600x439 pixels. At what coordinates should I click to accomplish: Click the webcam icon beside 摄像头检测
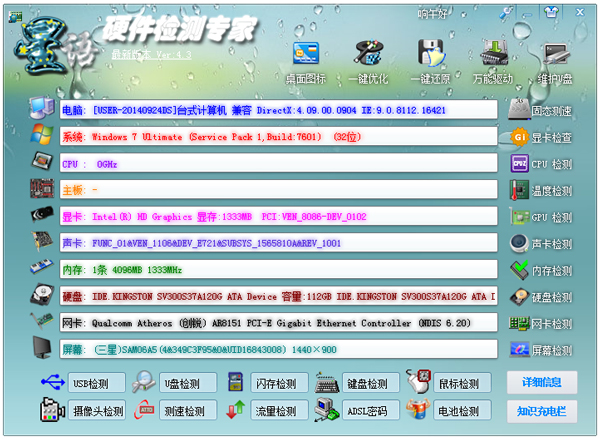pyautogui.click(x=52, y=410)
